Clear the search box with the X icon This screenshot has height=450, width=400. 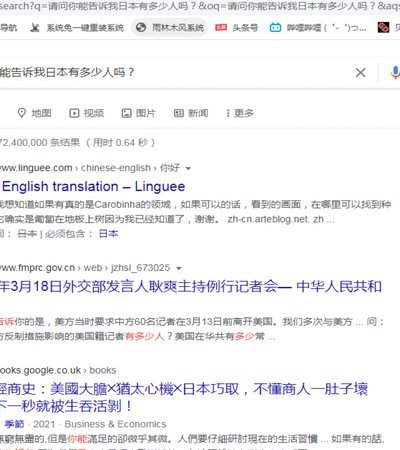360,72
